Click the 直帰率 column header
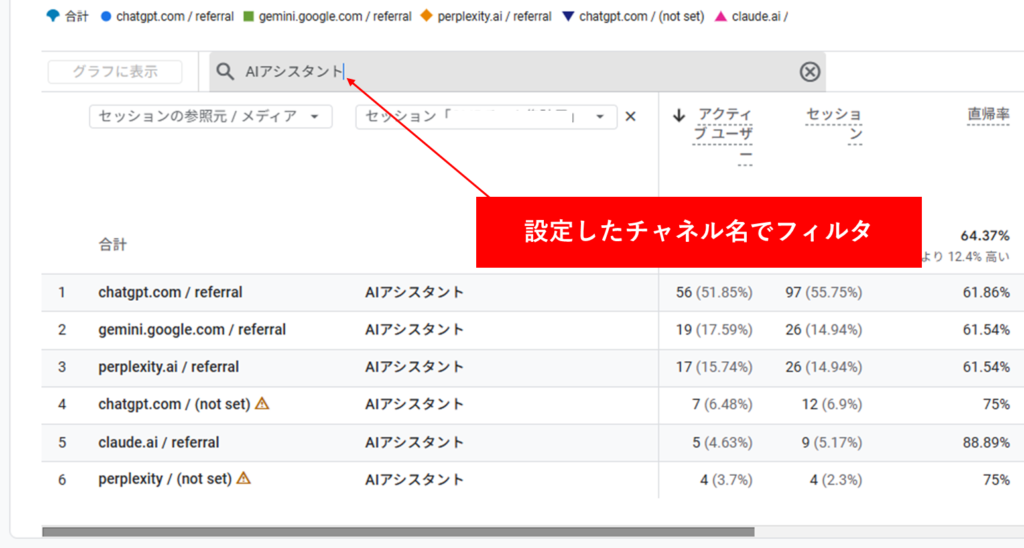This screenshot has height=548, width=1024. [987, 115]
